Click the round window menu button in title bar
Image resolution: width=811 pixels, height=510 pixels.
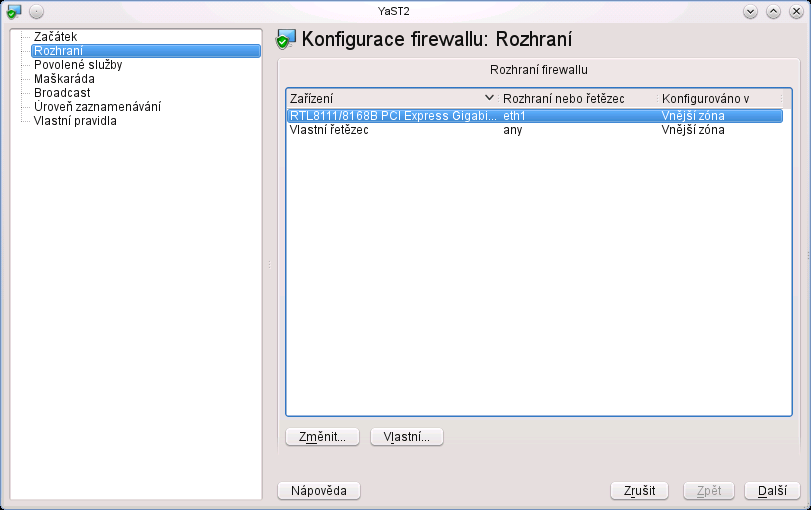[x=36, y=11]
